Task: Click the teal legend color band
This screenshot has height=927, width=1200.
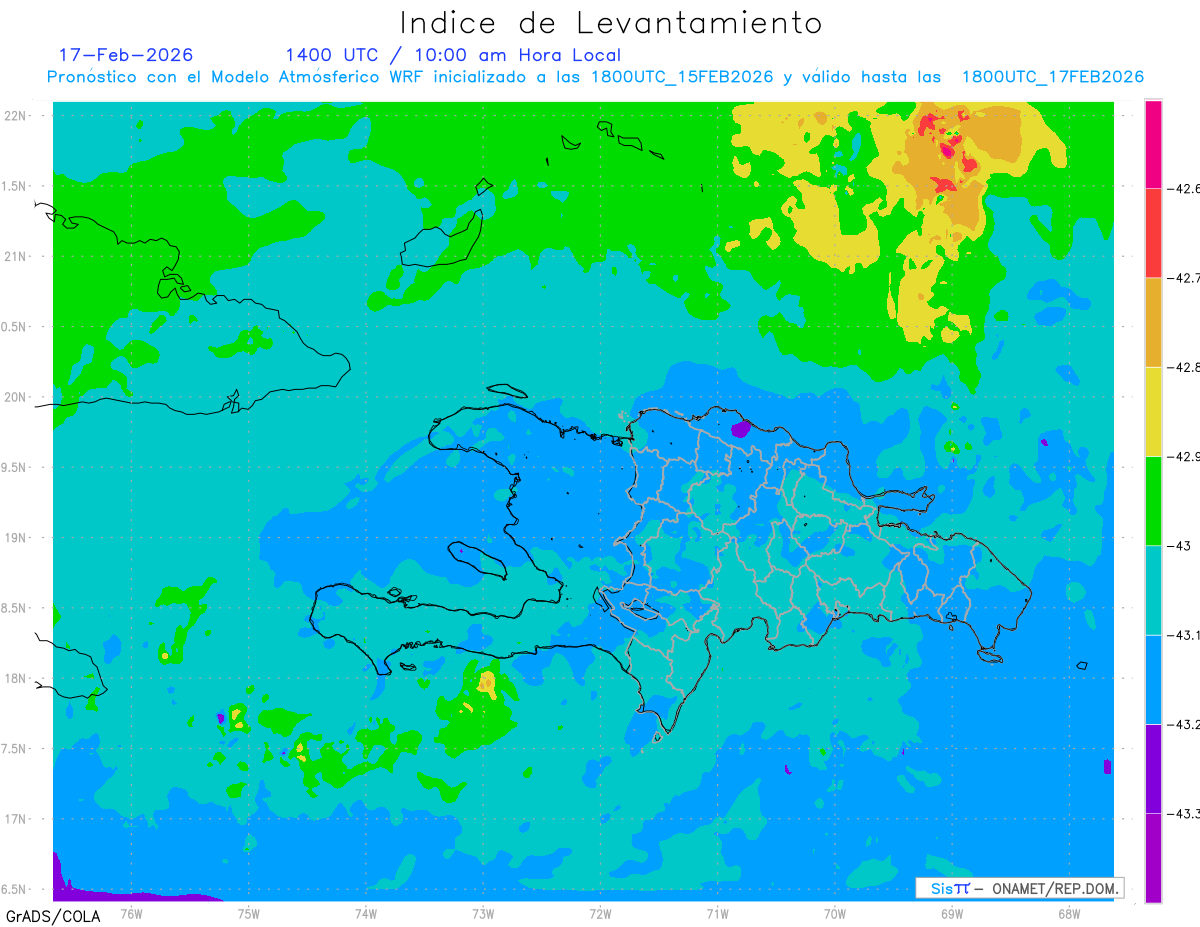Action: click(1153, 590)
